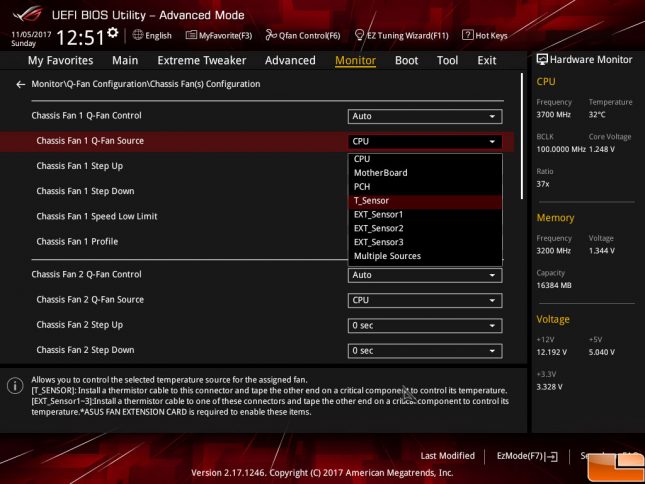Choose T_Sensor from source list
This screenshot has height=484, width=645.
click(x=425, y=201)
